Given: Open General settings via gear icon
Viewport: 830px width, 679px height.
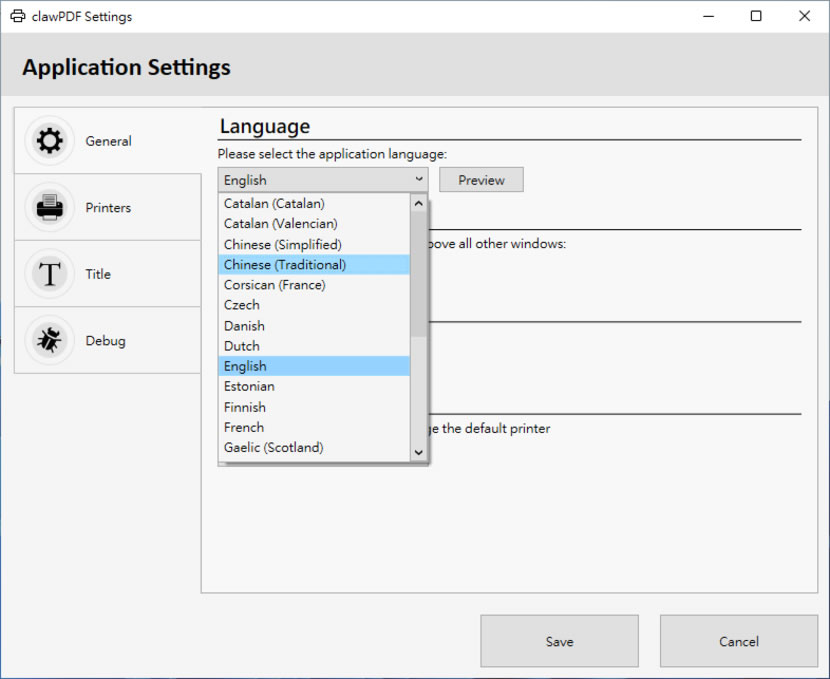Looking at the screenshot, I should point(49,141).
